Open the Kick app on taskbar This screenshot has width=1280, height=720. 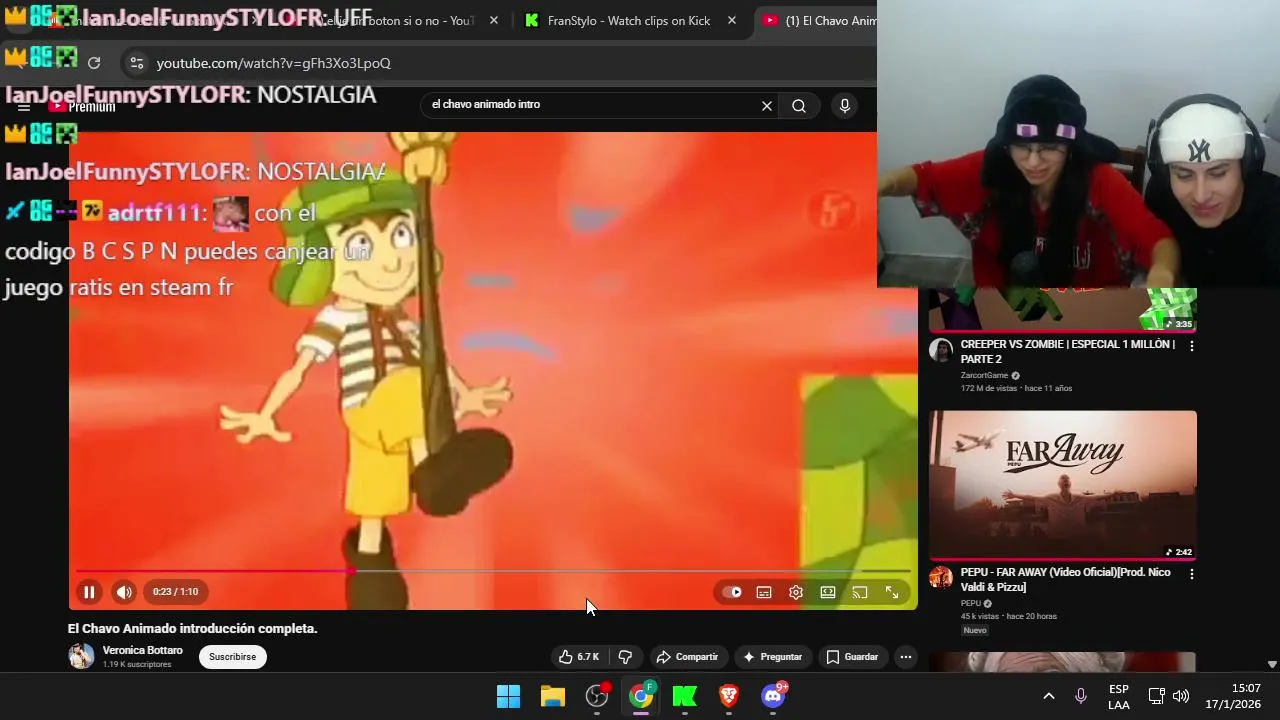(685, 696)
